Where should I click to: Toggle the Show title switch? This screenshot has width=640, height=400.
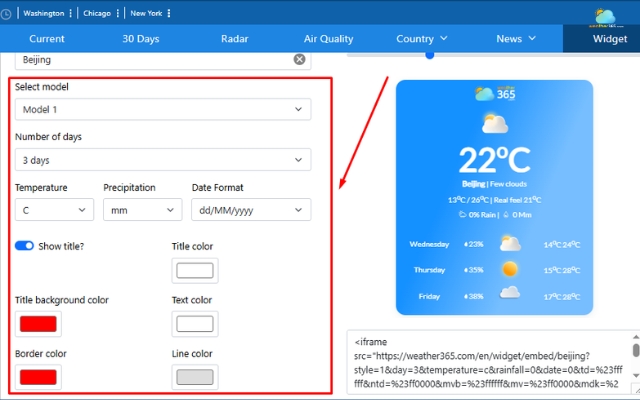coord(24,246)
